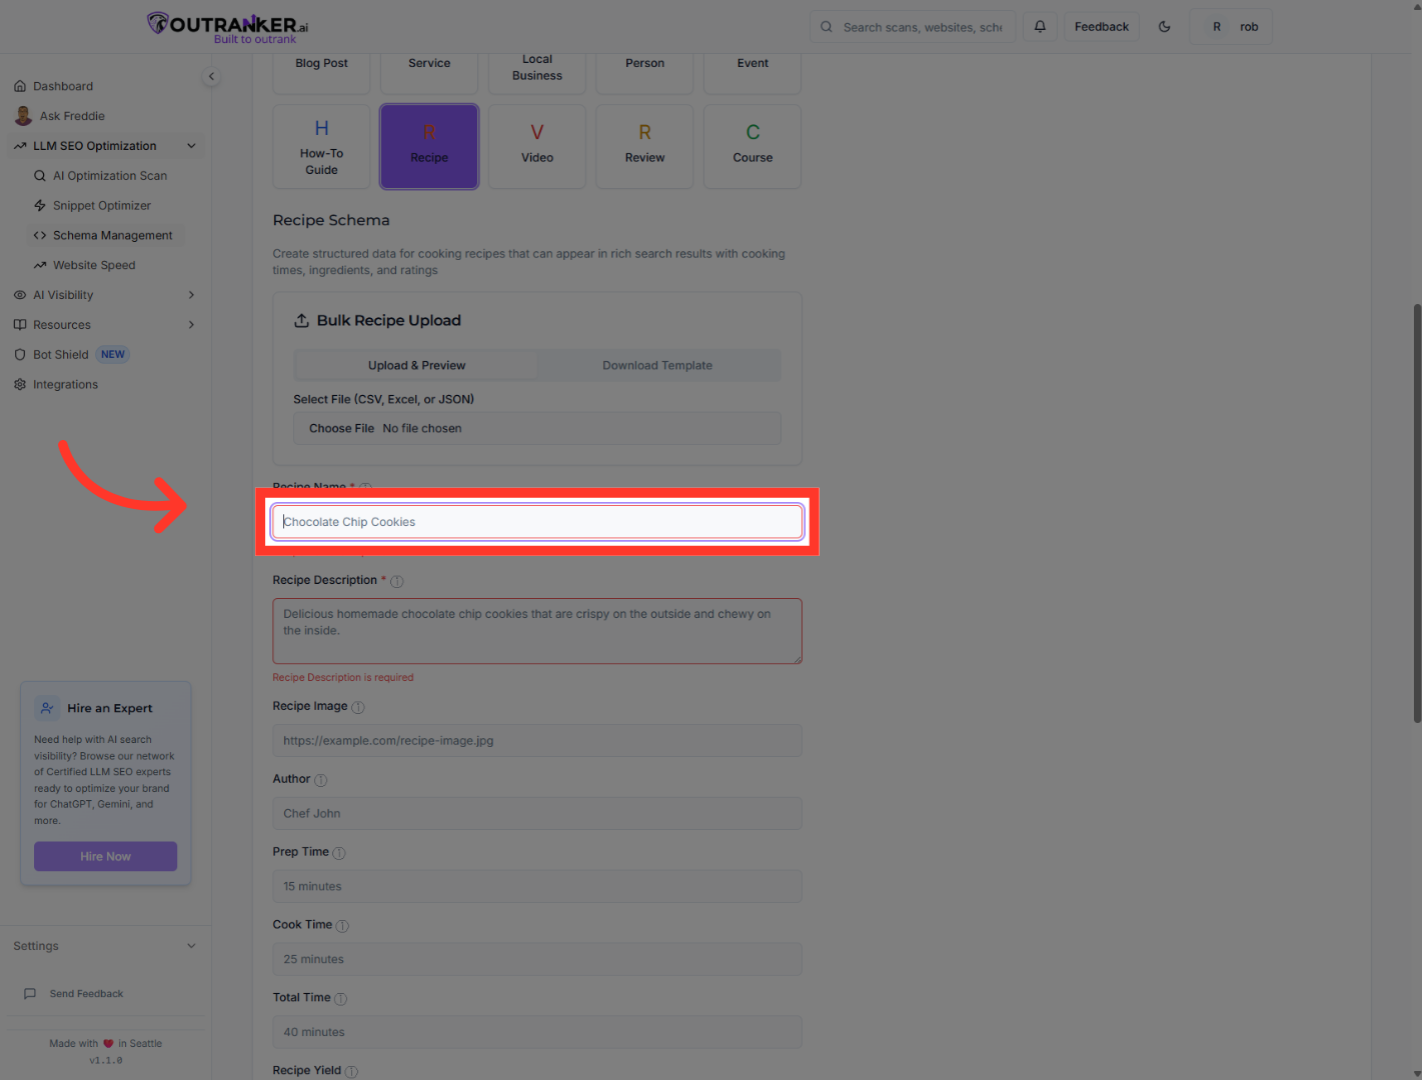Click the Recipe Description info icon

coord(397,581)
